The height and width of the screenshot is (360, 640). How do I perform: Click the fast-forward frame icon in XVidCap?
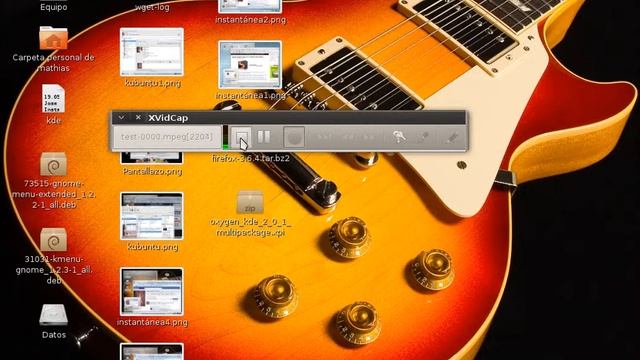coord(369,137)
